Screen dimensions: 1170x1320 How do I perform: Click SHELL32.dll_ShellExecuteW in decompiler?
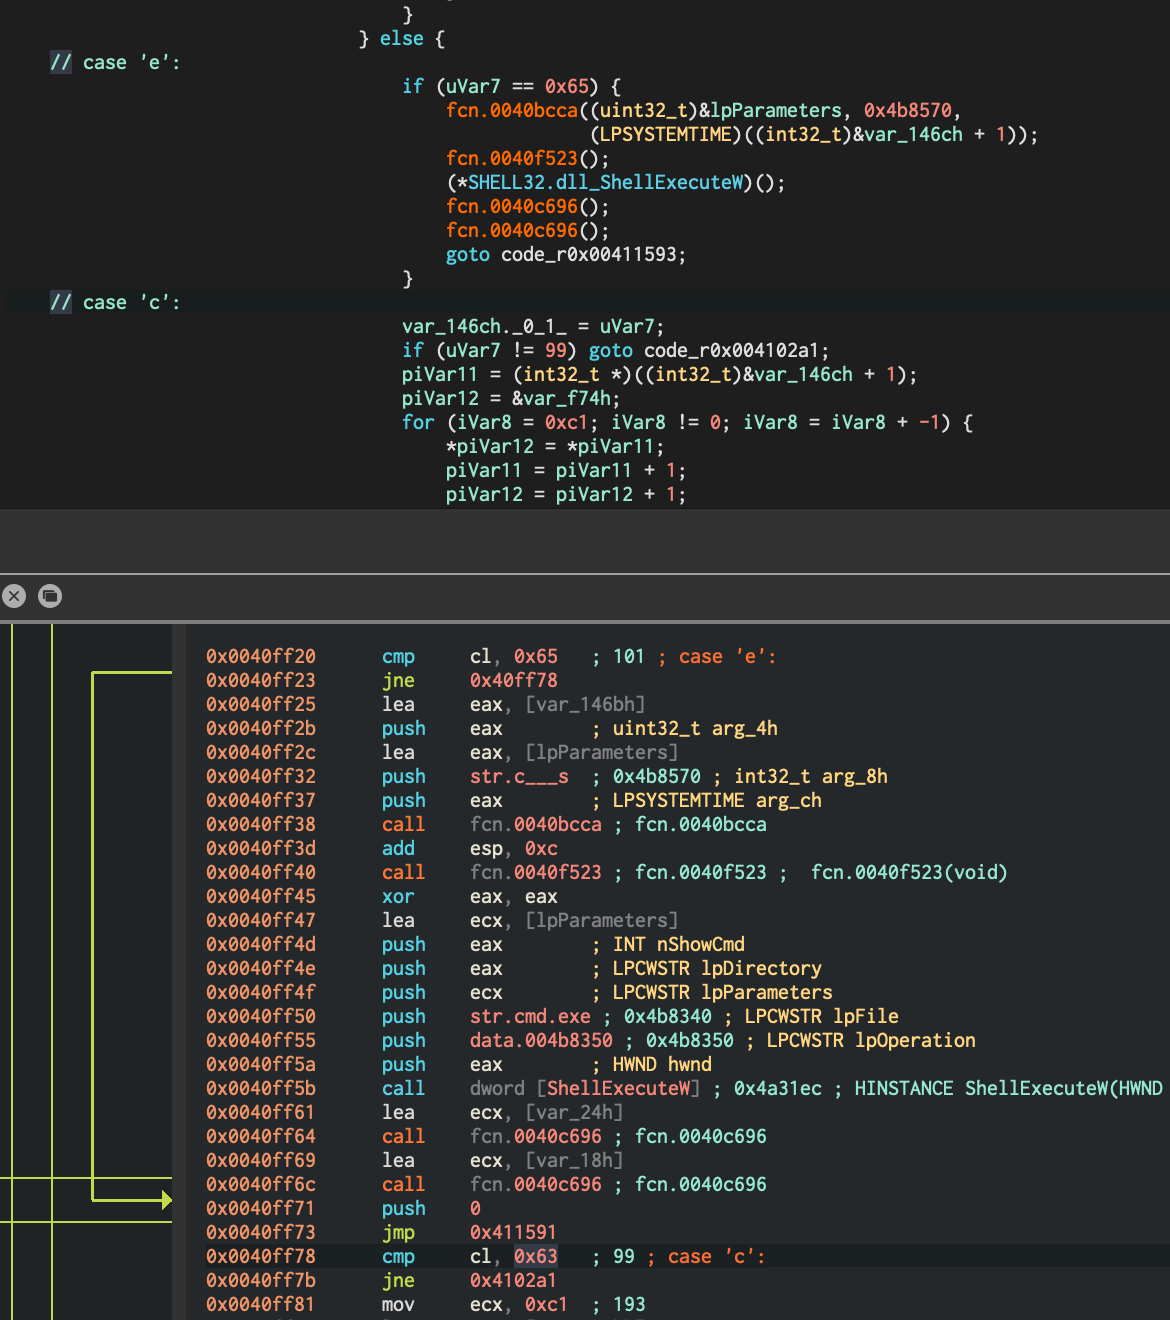point(606,182)
